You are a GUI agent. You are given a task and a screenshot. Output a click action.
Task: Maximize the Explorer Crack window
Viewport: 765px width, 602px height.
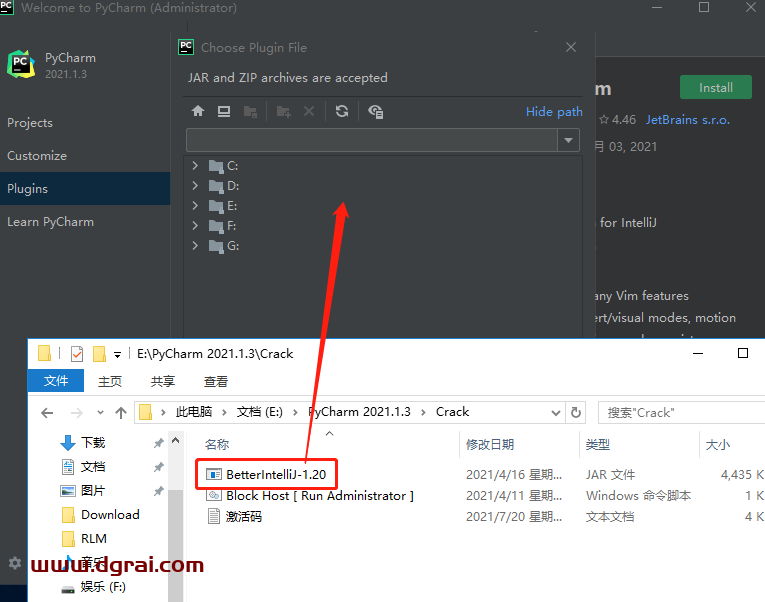point(743,353)
